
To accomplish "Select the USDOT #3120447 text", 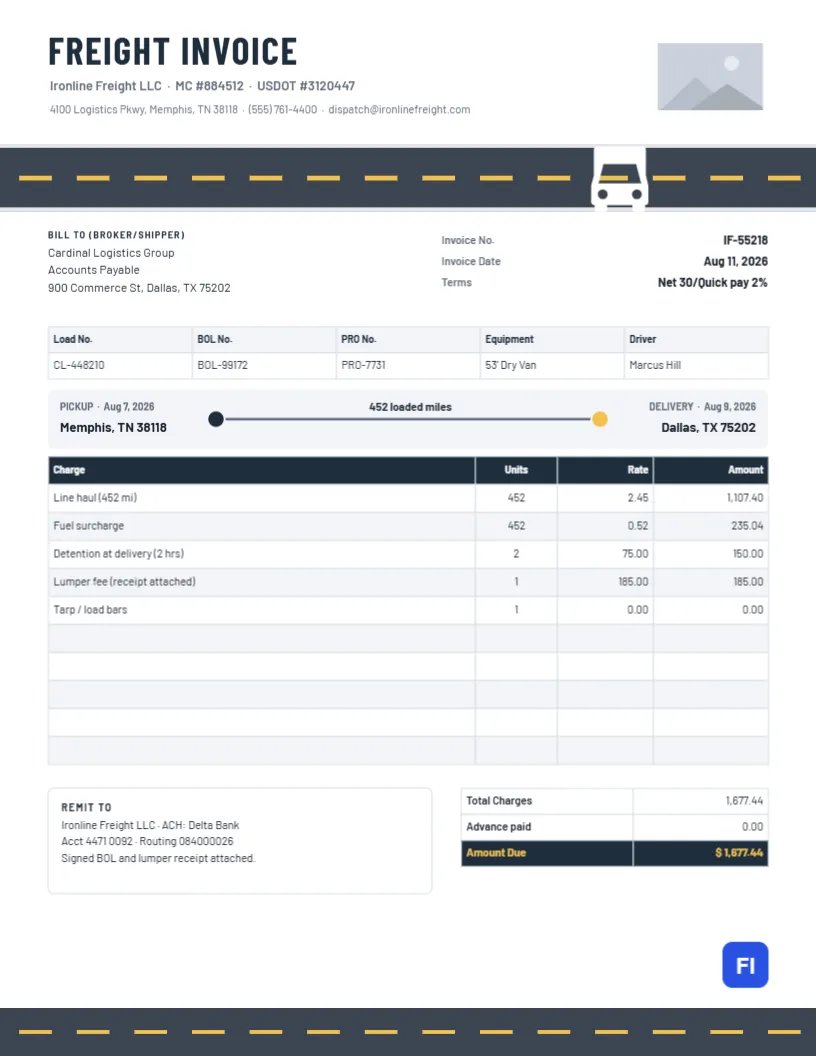I will tap(306, 86).
